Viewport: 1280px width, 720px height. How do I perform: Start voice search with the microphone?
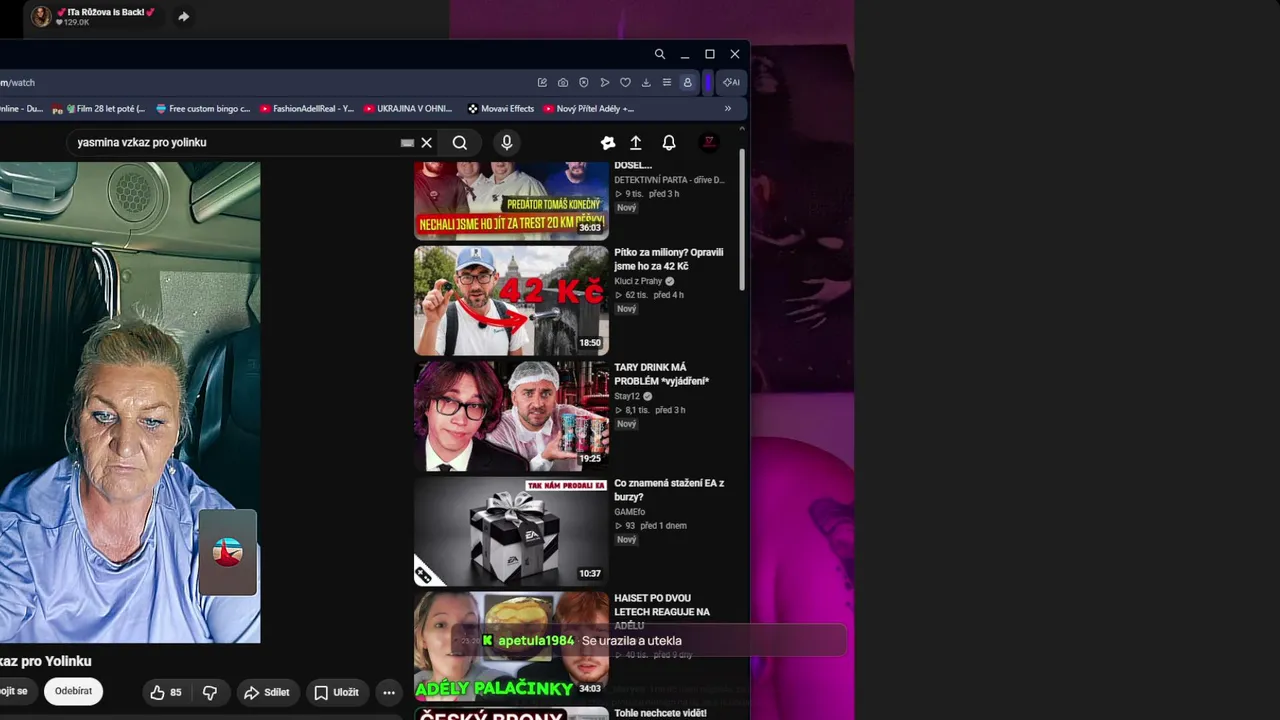(x=507, y=143)
